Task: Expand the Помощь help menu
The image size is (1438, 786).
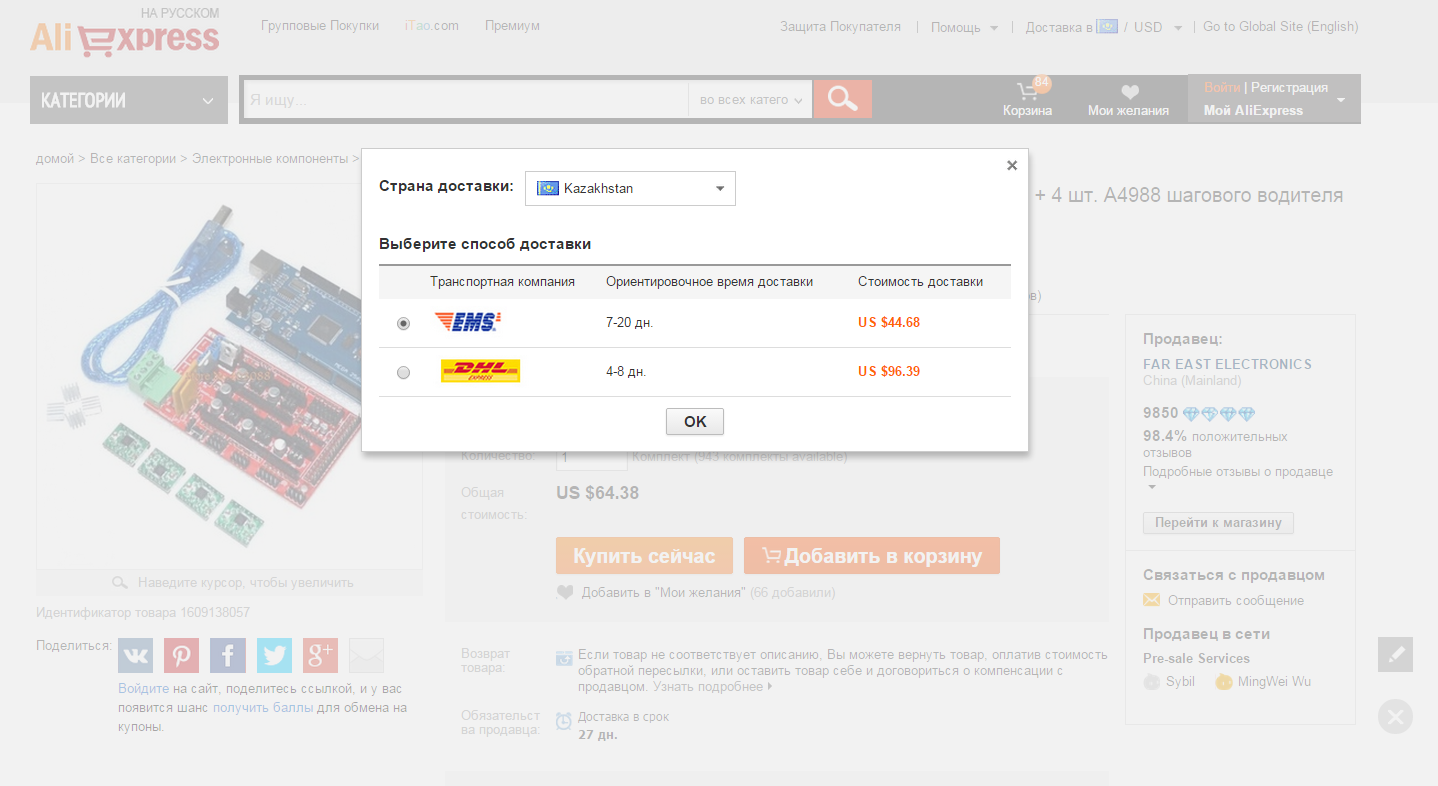Action: pyautogui.click(x=964, y=27)
